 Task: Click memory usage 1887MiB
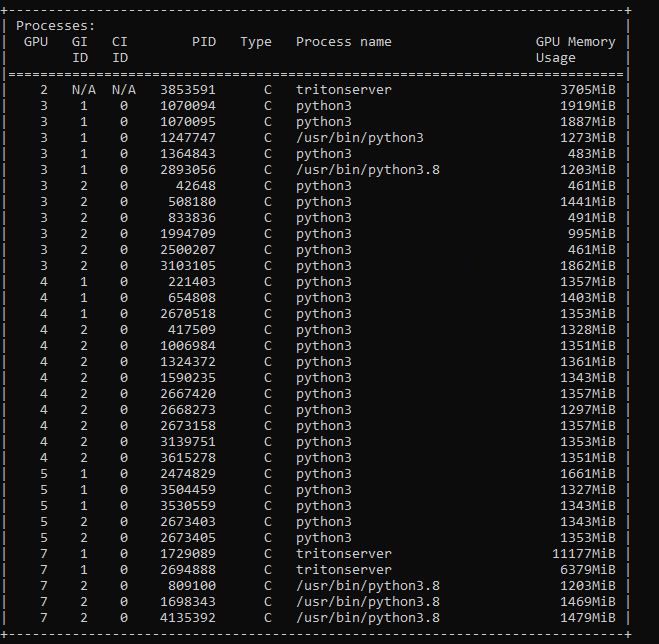coord(588,122)
